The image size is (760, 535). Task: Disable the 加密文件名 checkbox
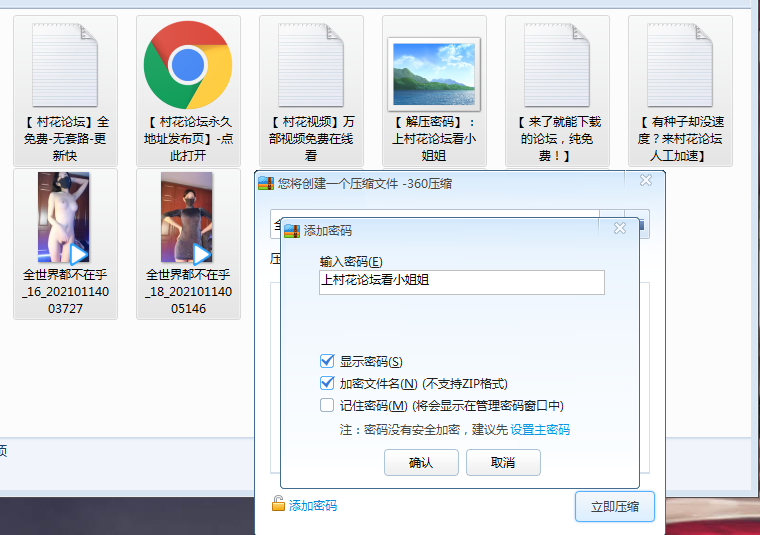(x=327, y=383)
